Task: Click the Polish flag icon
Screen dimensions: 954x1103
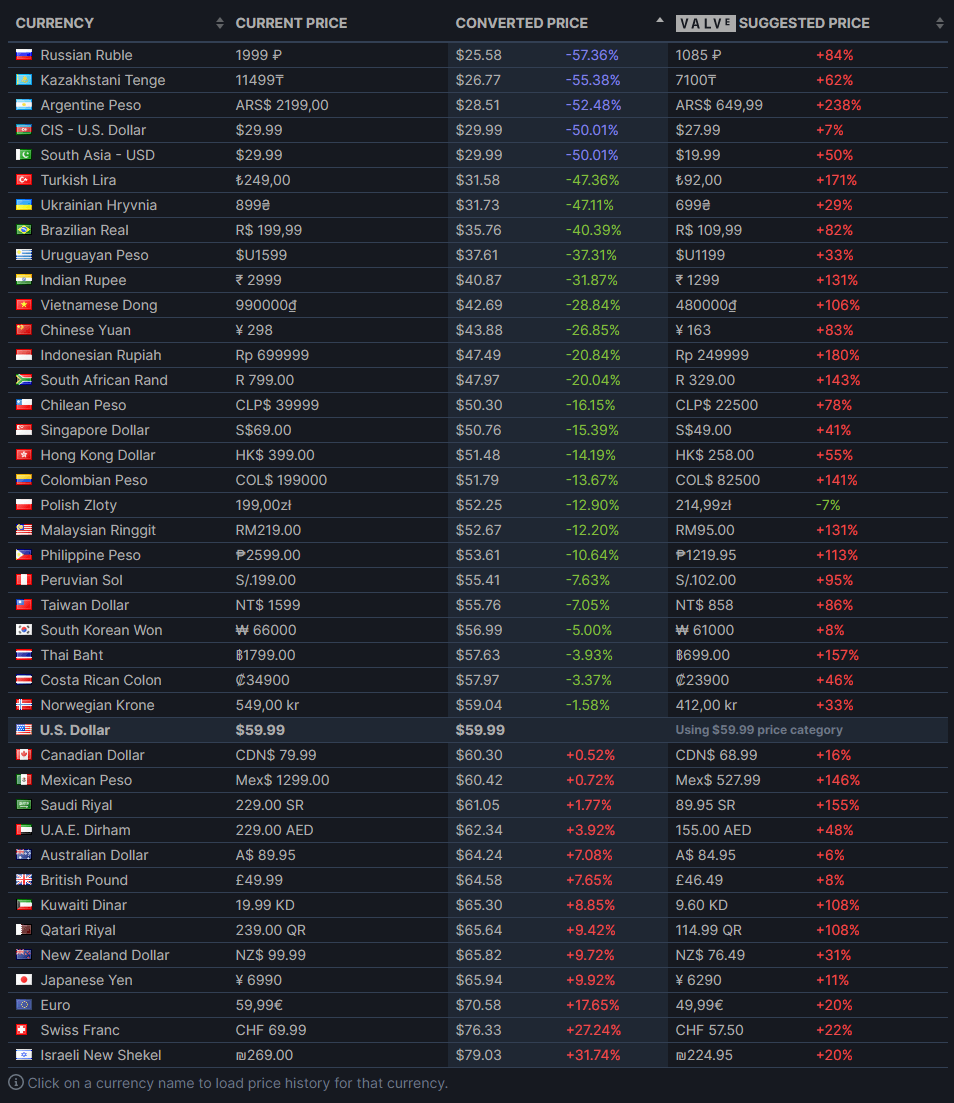Action: tap(24, 504)
